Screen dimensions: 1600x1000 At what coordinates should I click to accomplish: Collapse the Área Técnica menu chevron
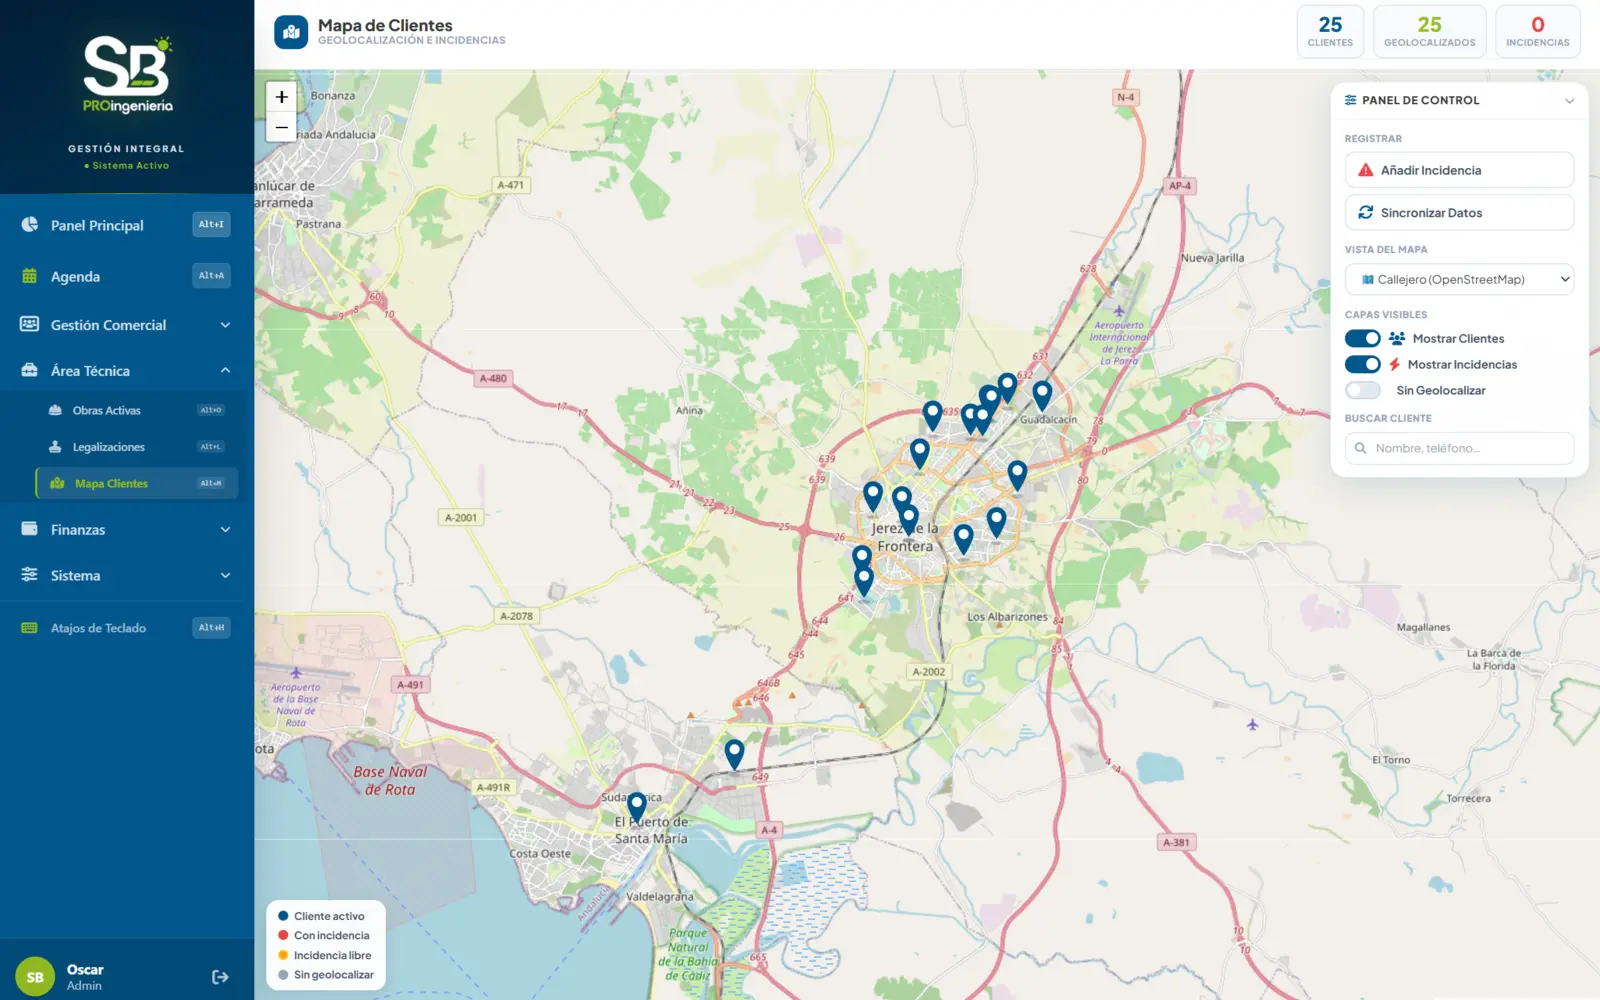point(225,370)
